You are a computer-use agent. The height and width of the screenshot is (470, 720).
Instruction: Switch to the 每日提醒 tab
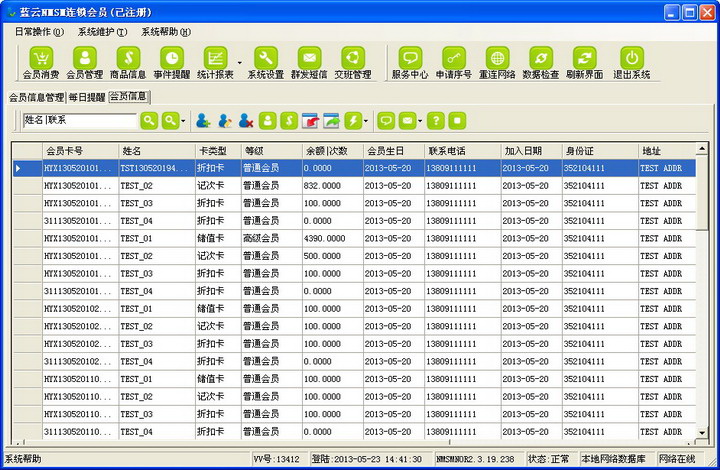pos(87,97)
